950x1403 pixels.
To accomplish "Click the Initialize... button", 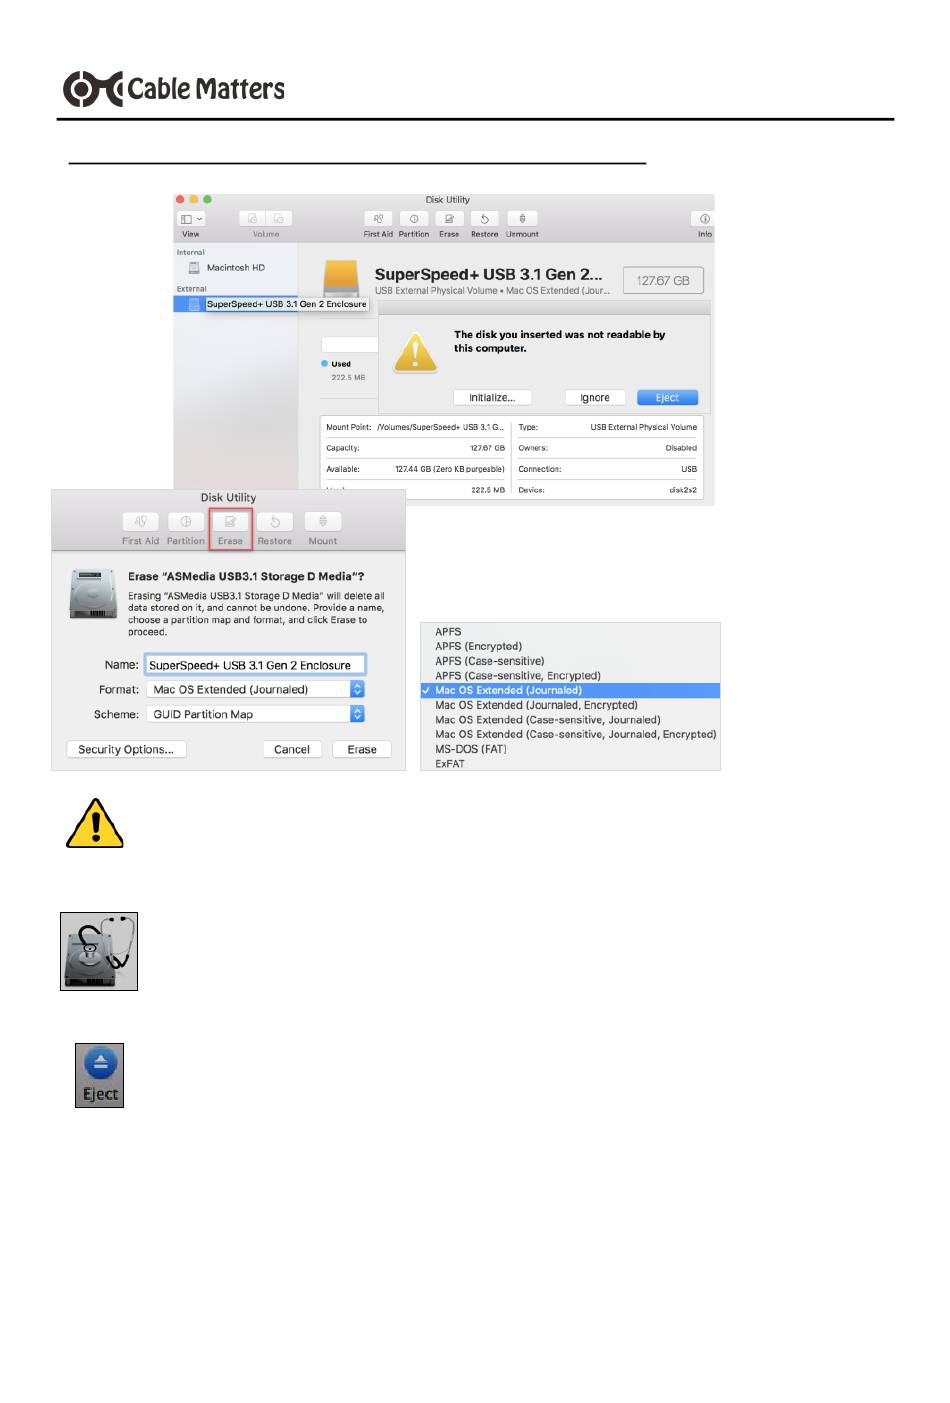I will pyautogui.click(x=492, y=398).
